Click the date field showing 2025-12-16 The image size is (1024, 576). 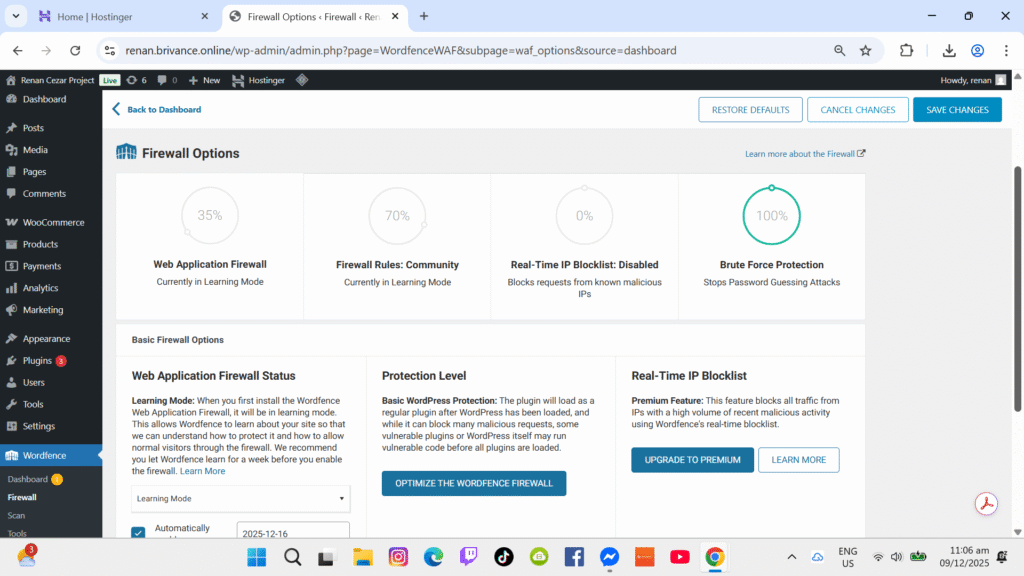point(292,532)
